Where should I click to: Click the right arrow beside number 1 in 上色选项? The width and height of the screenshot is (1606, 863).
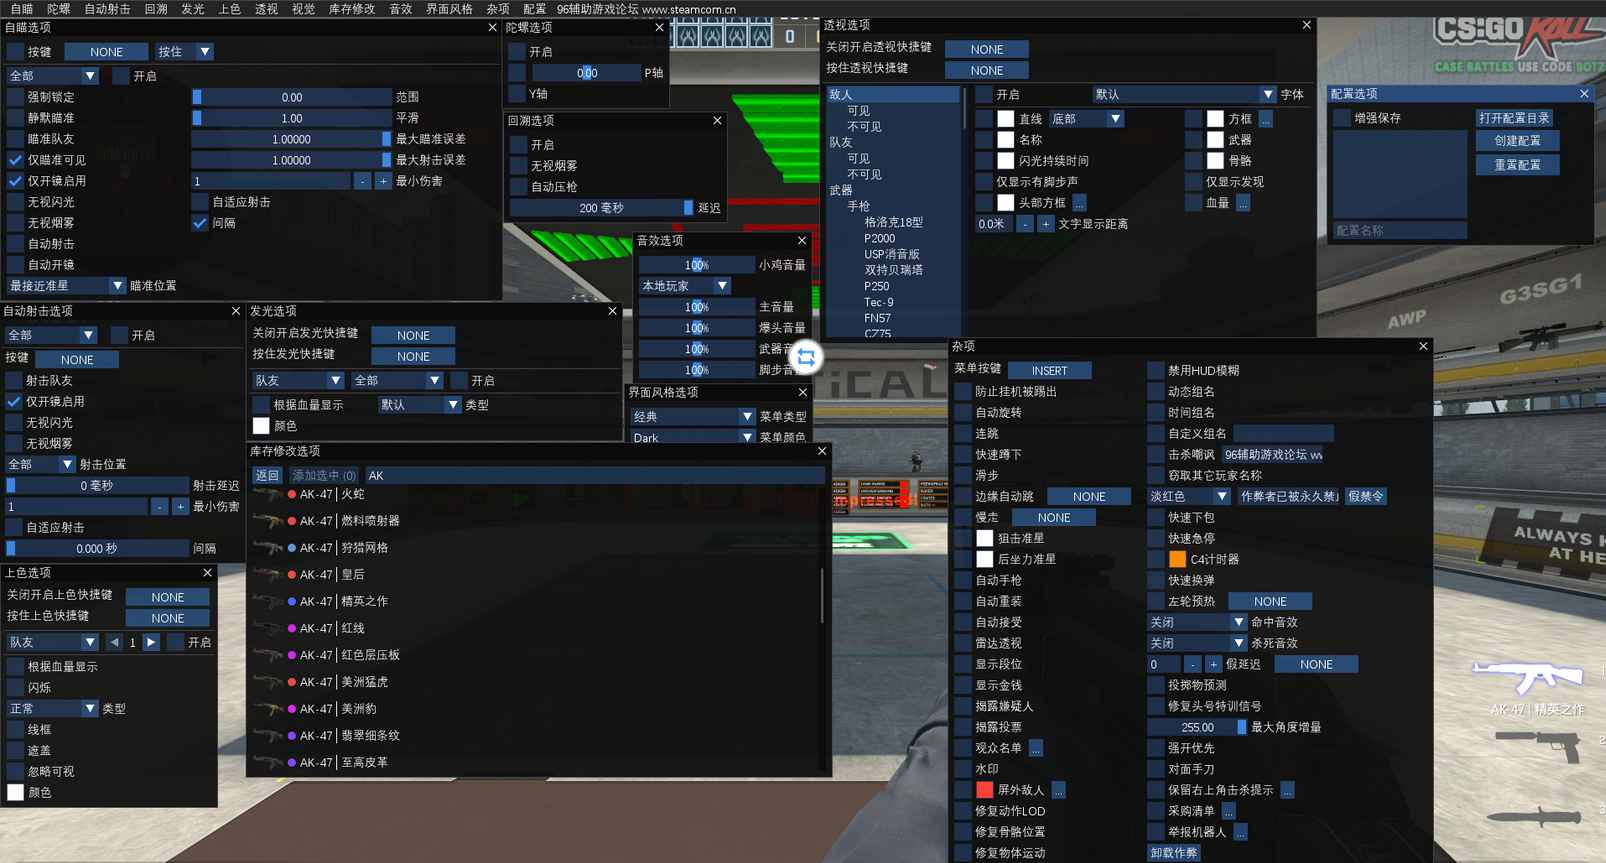[151, 642]
